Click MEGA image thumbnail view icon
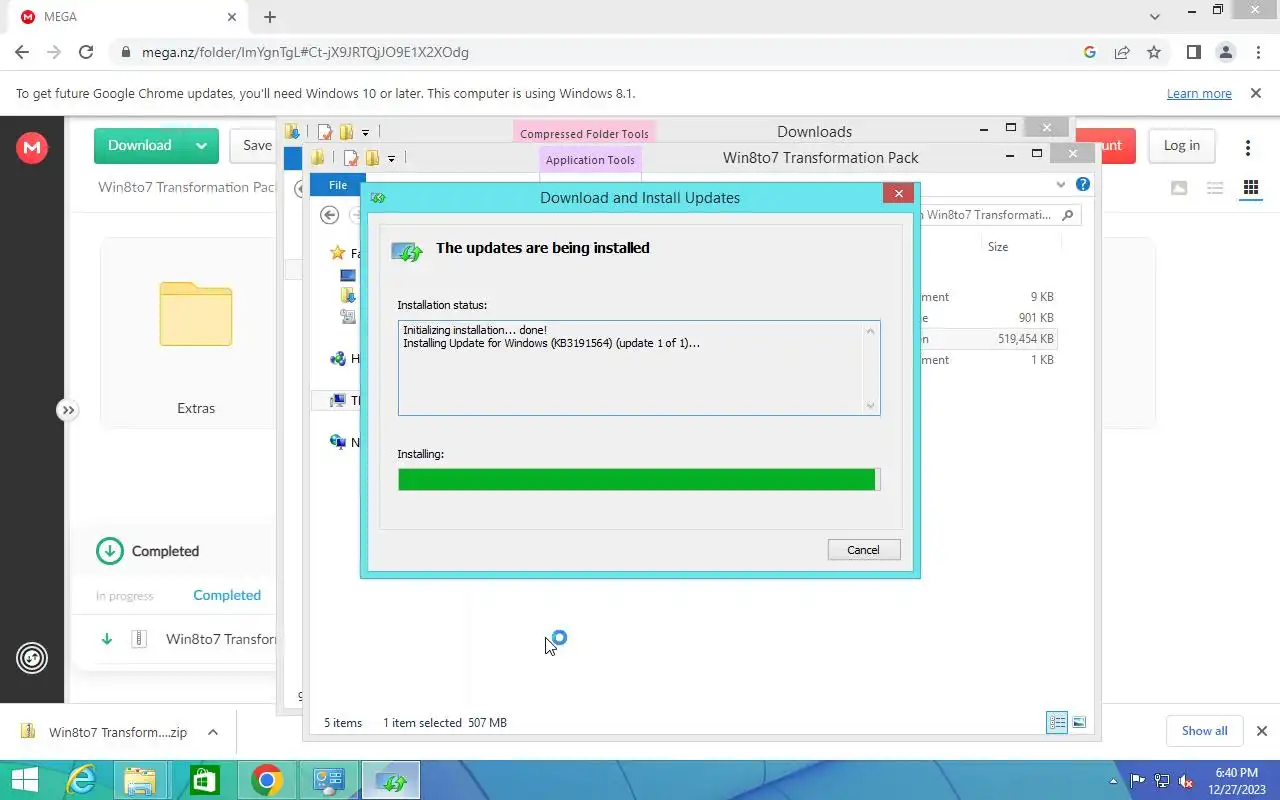 1179,187
